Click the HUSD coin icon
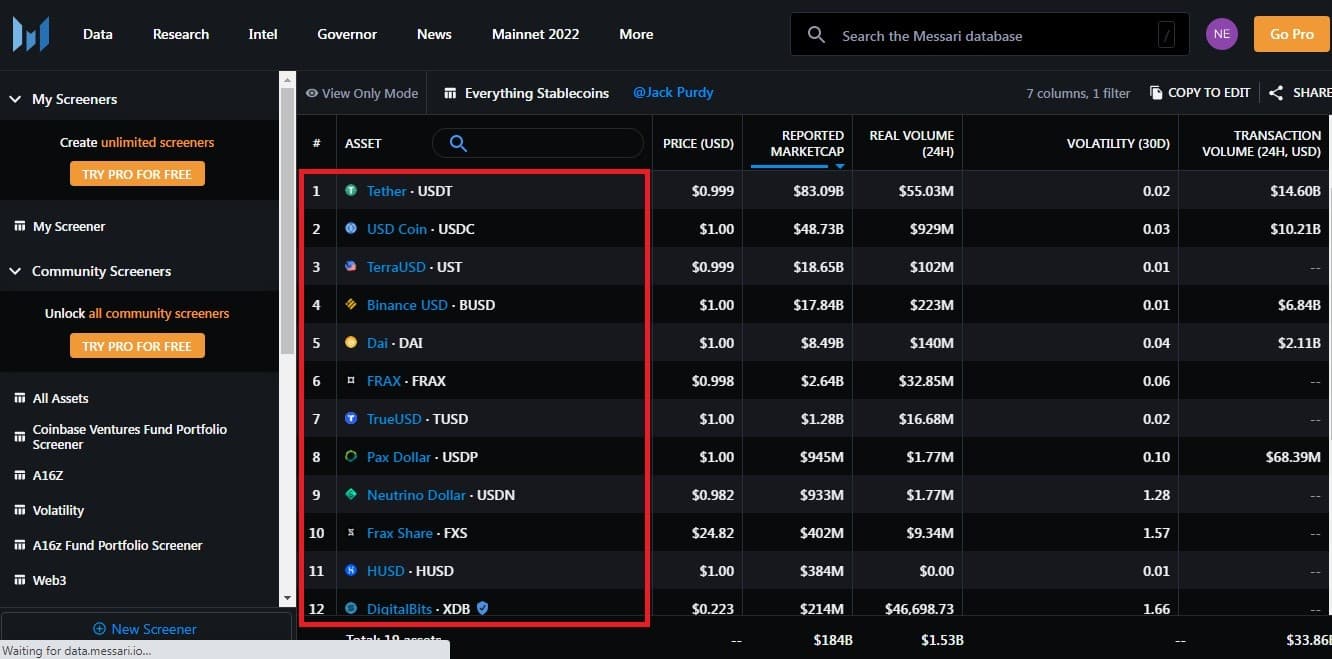 [x=351, y=571]
